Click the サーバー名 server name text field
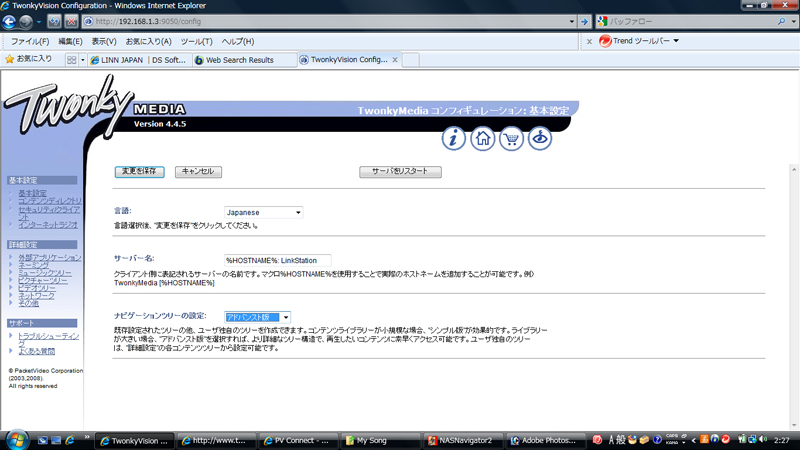This screenshot has width=800, height=450. point(277,261)
